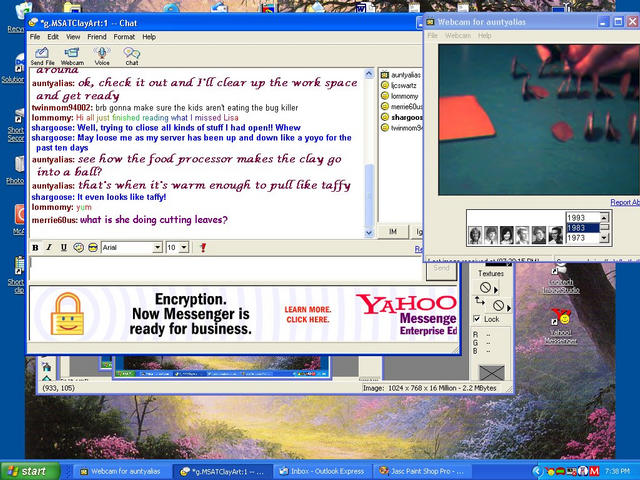Open the Friend menu
Viewport: 640px width, 480px height.
click(97, 37)
